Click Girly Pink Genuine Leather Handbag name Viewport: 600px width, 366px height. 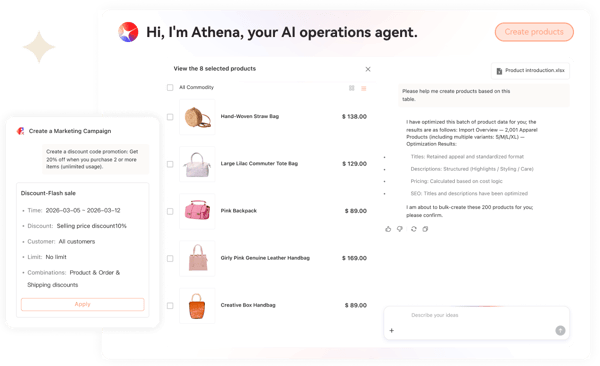tap(265, 258)
